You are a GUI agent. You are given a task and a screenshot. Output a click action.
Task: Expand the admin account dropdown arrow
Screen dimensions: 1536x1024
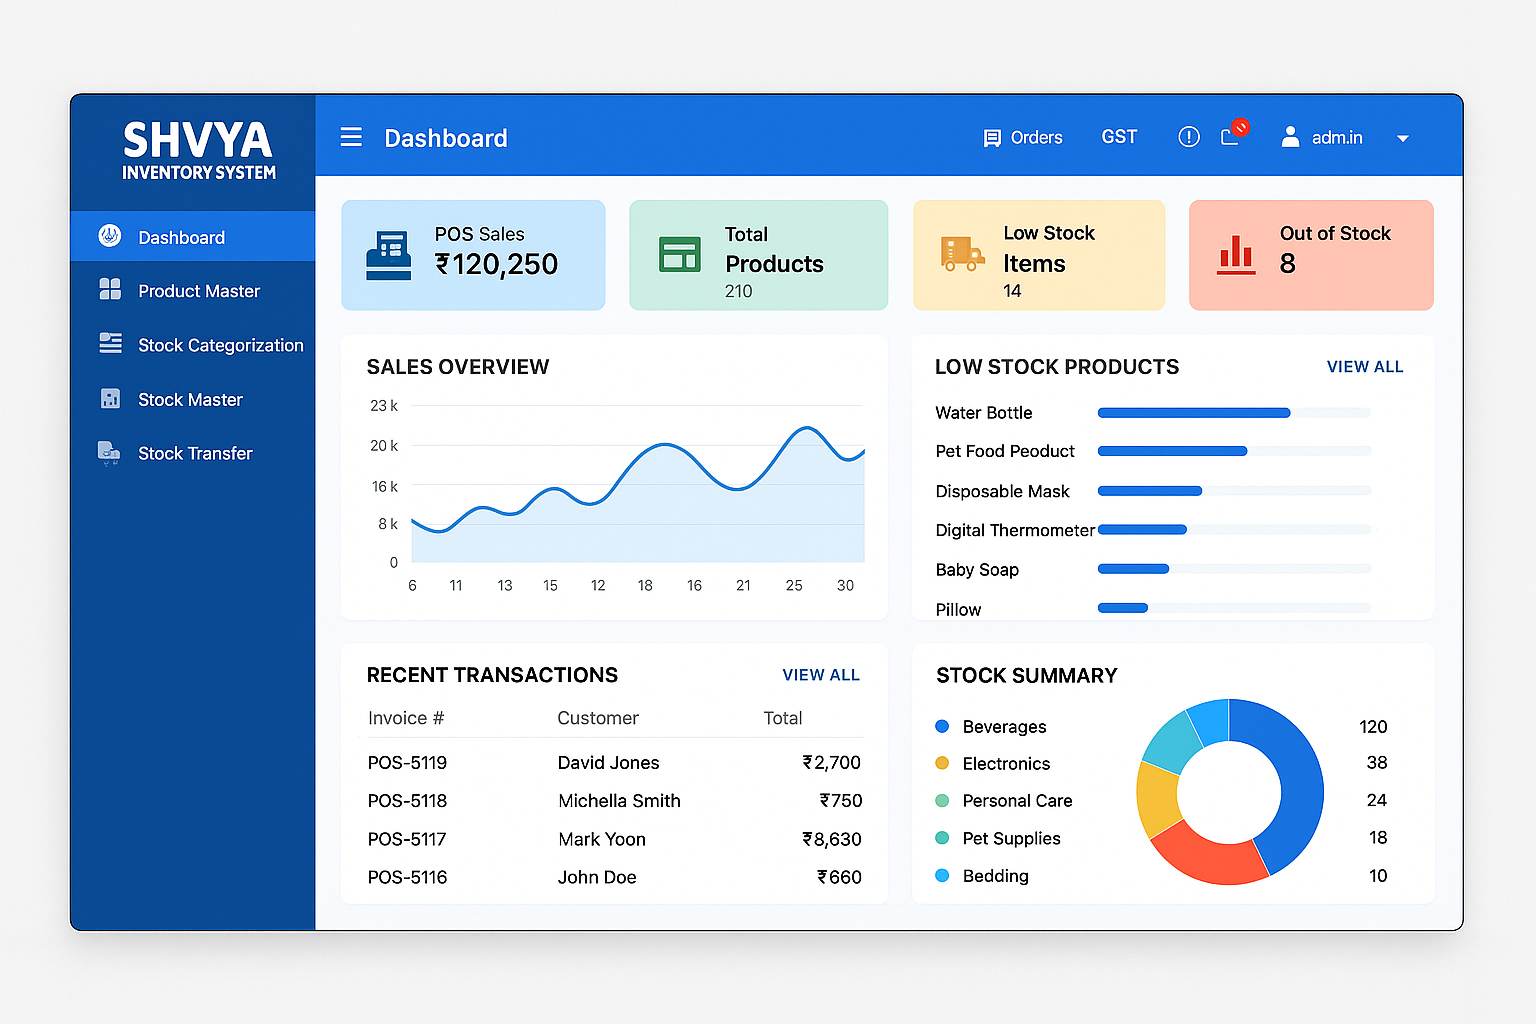point(1403,139)
